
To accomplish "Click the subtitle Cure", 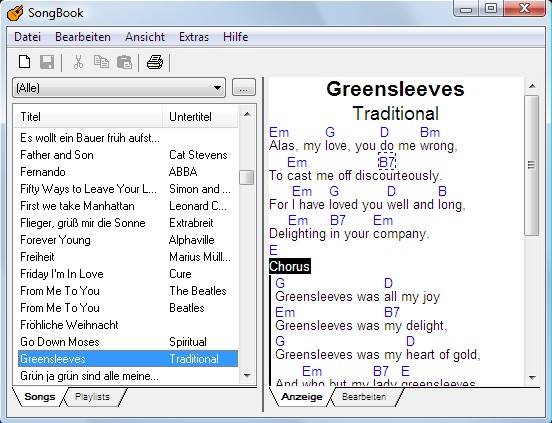I will [180, 274].
